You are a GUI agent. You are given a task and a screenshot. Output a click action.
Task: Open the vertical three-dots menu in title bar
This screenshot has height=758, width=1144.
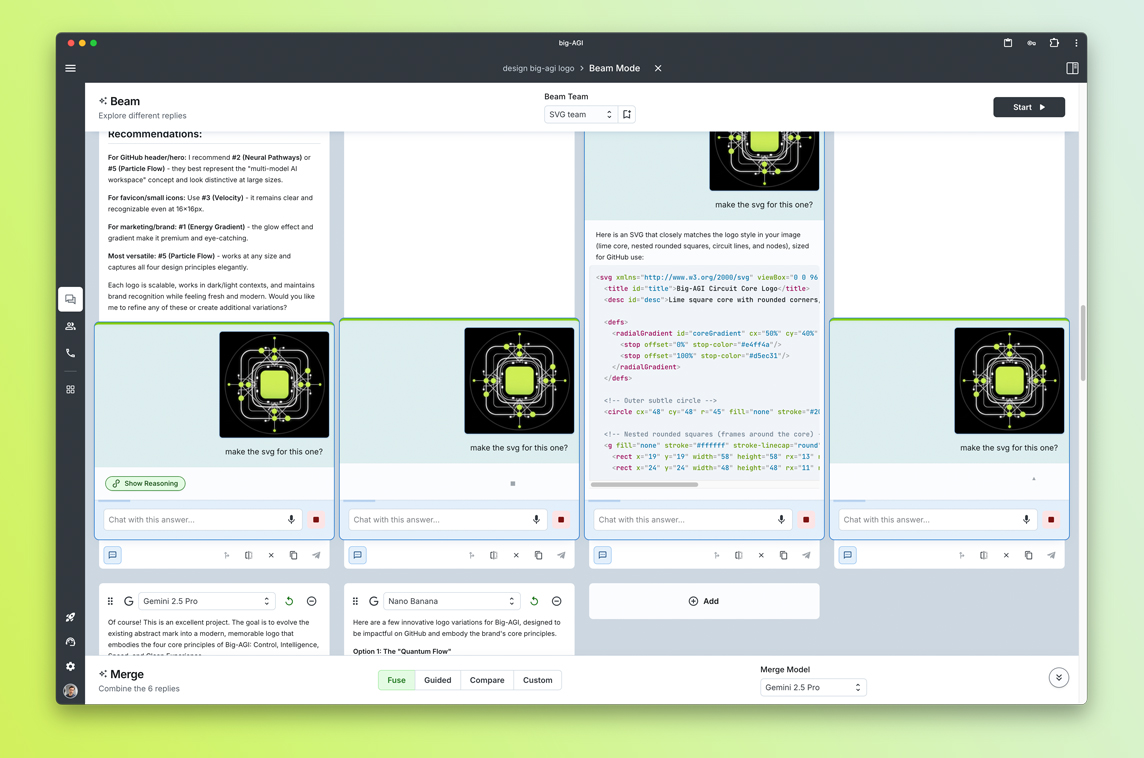click(x=1076, y=43)
